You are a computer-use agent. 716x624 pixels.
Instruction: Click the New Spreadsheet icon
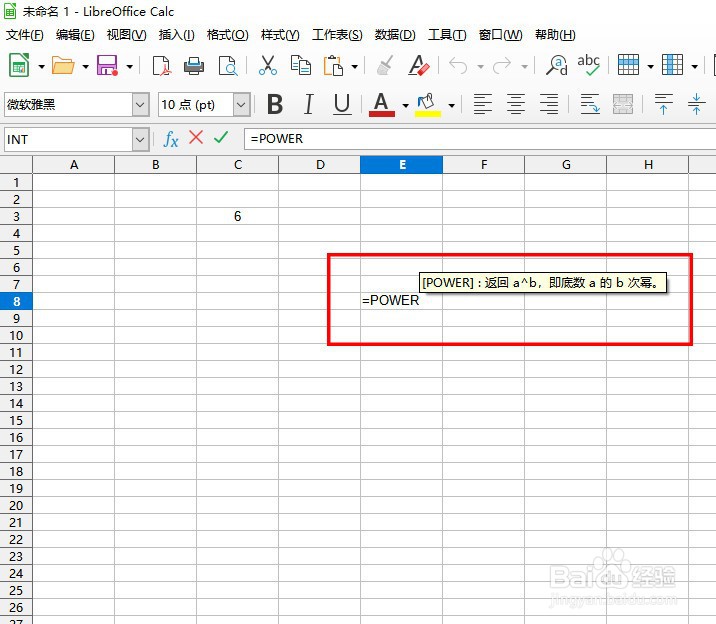pyautogui.click(x=20, y=66)
